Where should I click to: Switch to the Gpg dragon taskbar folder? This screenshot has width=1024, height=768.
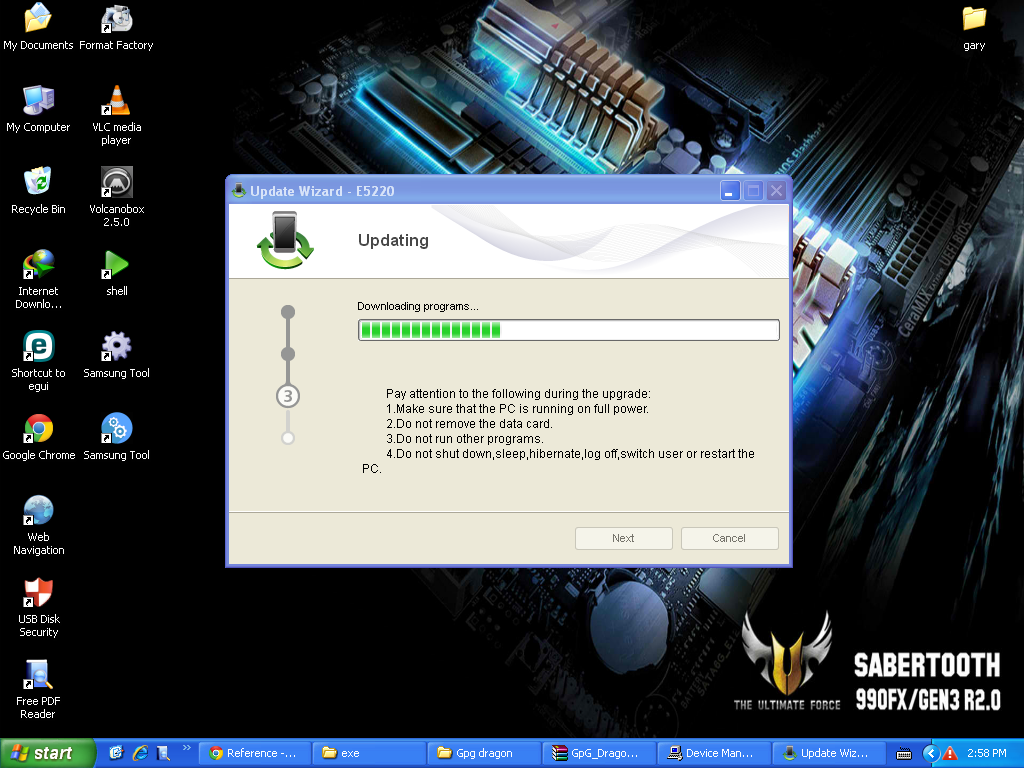point(484,753)
